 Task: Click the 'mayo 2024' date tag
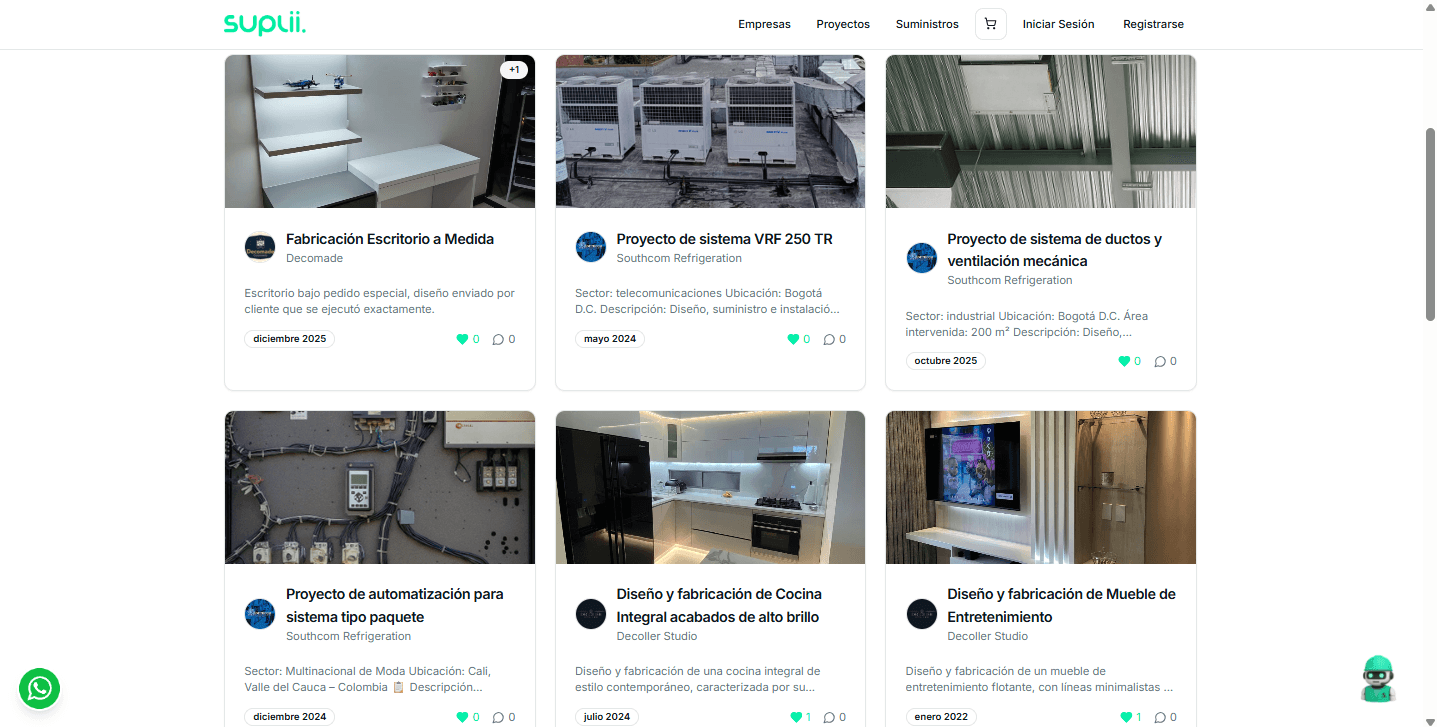tap(610, 339)
